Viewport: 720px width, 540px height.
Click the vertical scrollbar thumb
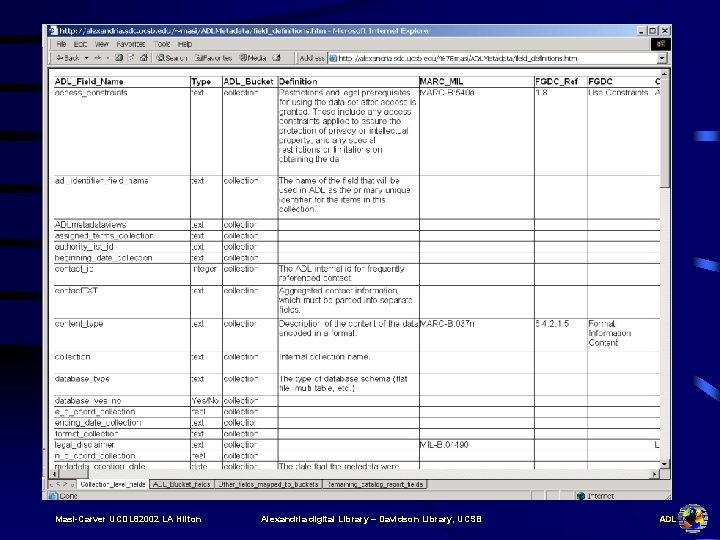pos(664,132)
